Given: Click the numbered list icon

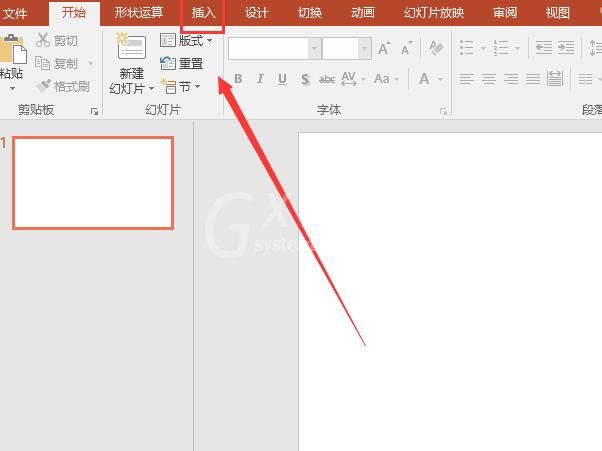Looking at the screenshot, I should (x=501, y=48).
